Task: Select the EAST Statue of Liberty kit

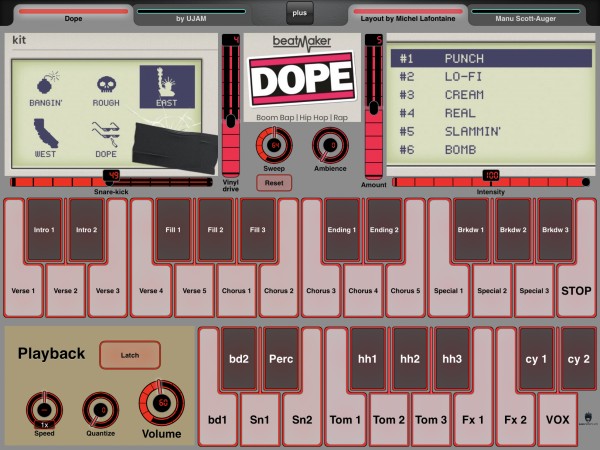Action: (x=167, y=87)
